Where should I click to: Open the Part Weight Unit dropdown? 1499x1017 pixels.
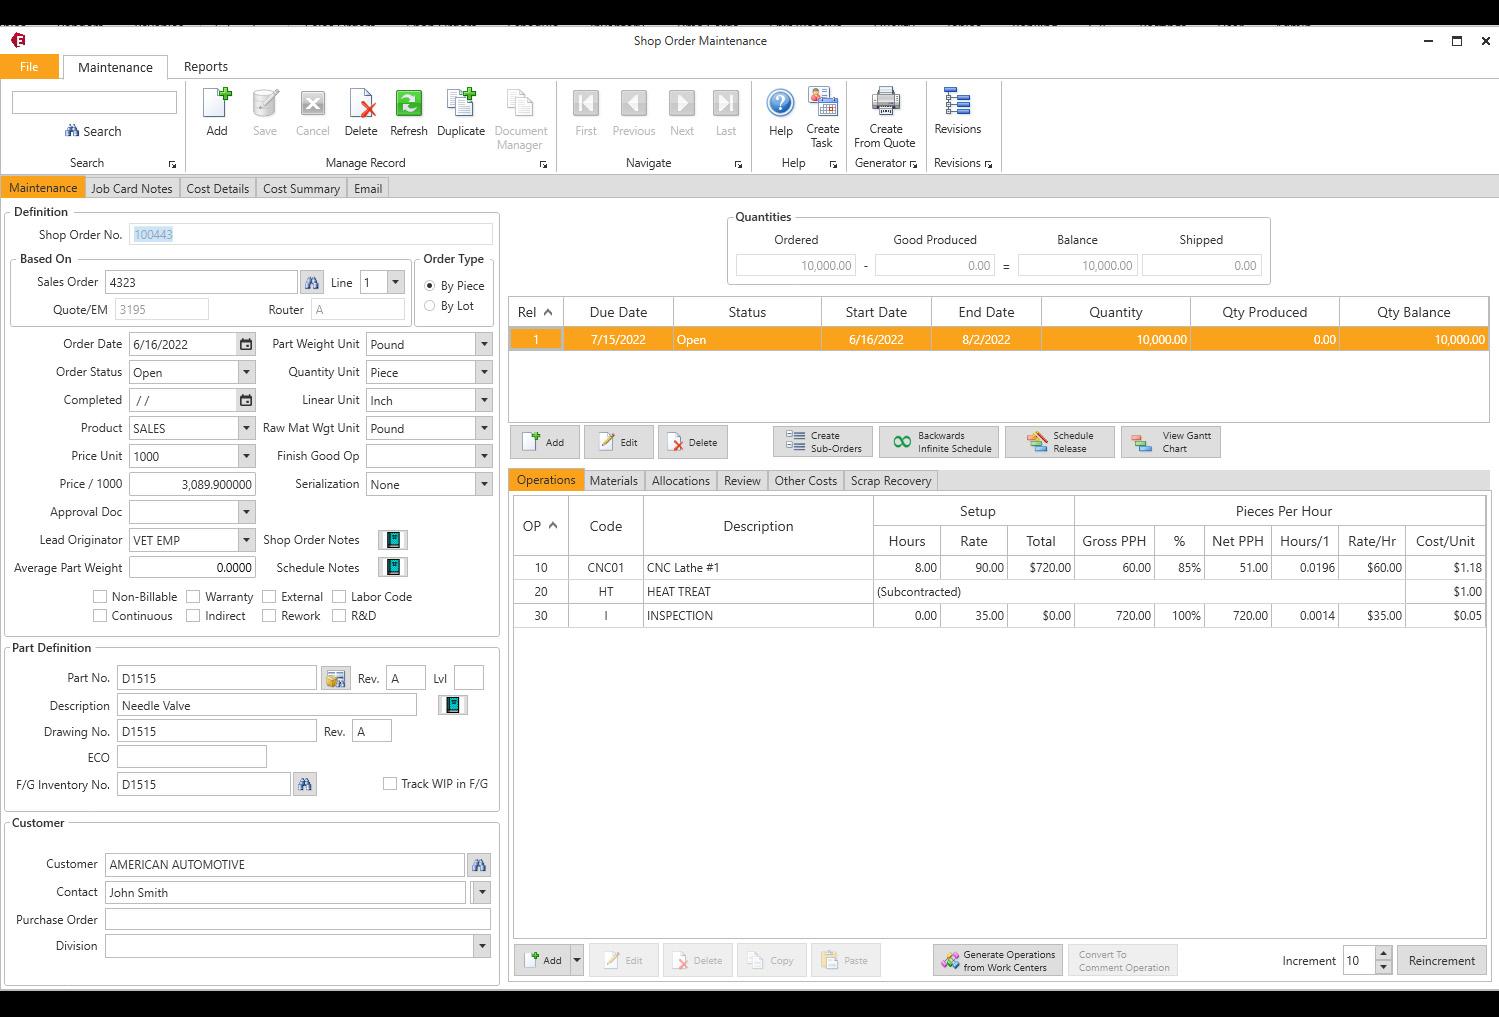(482, 343)
